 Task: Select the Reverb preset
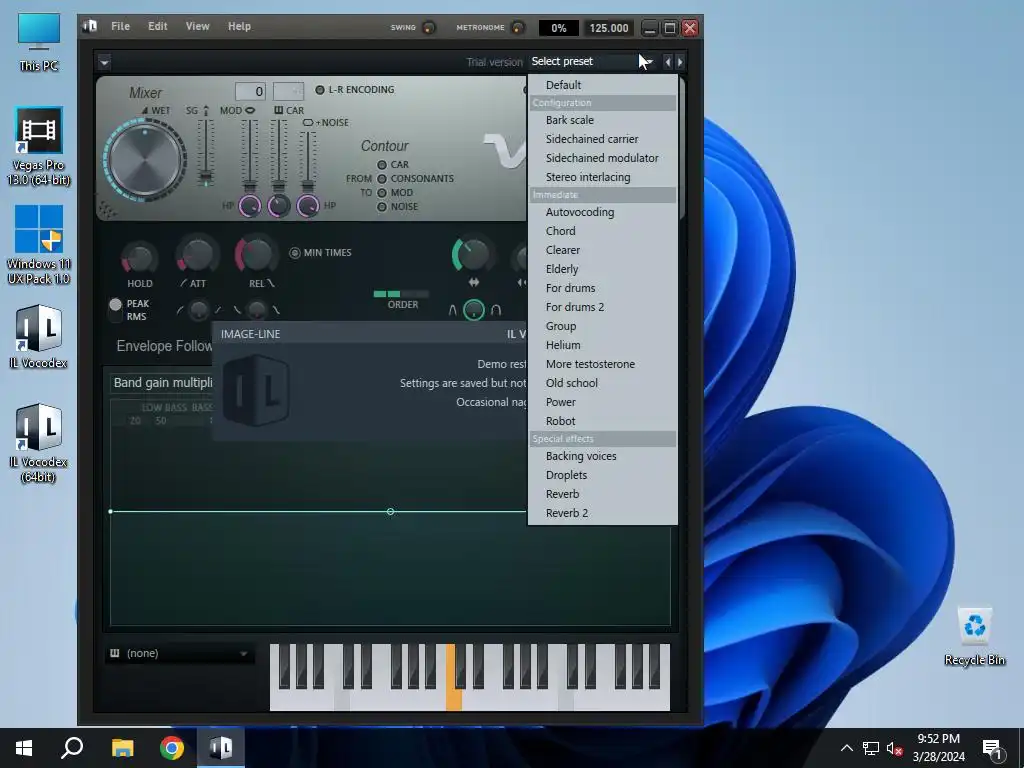(x=602, y=494)
